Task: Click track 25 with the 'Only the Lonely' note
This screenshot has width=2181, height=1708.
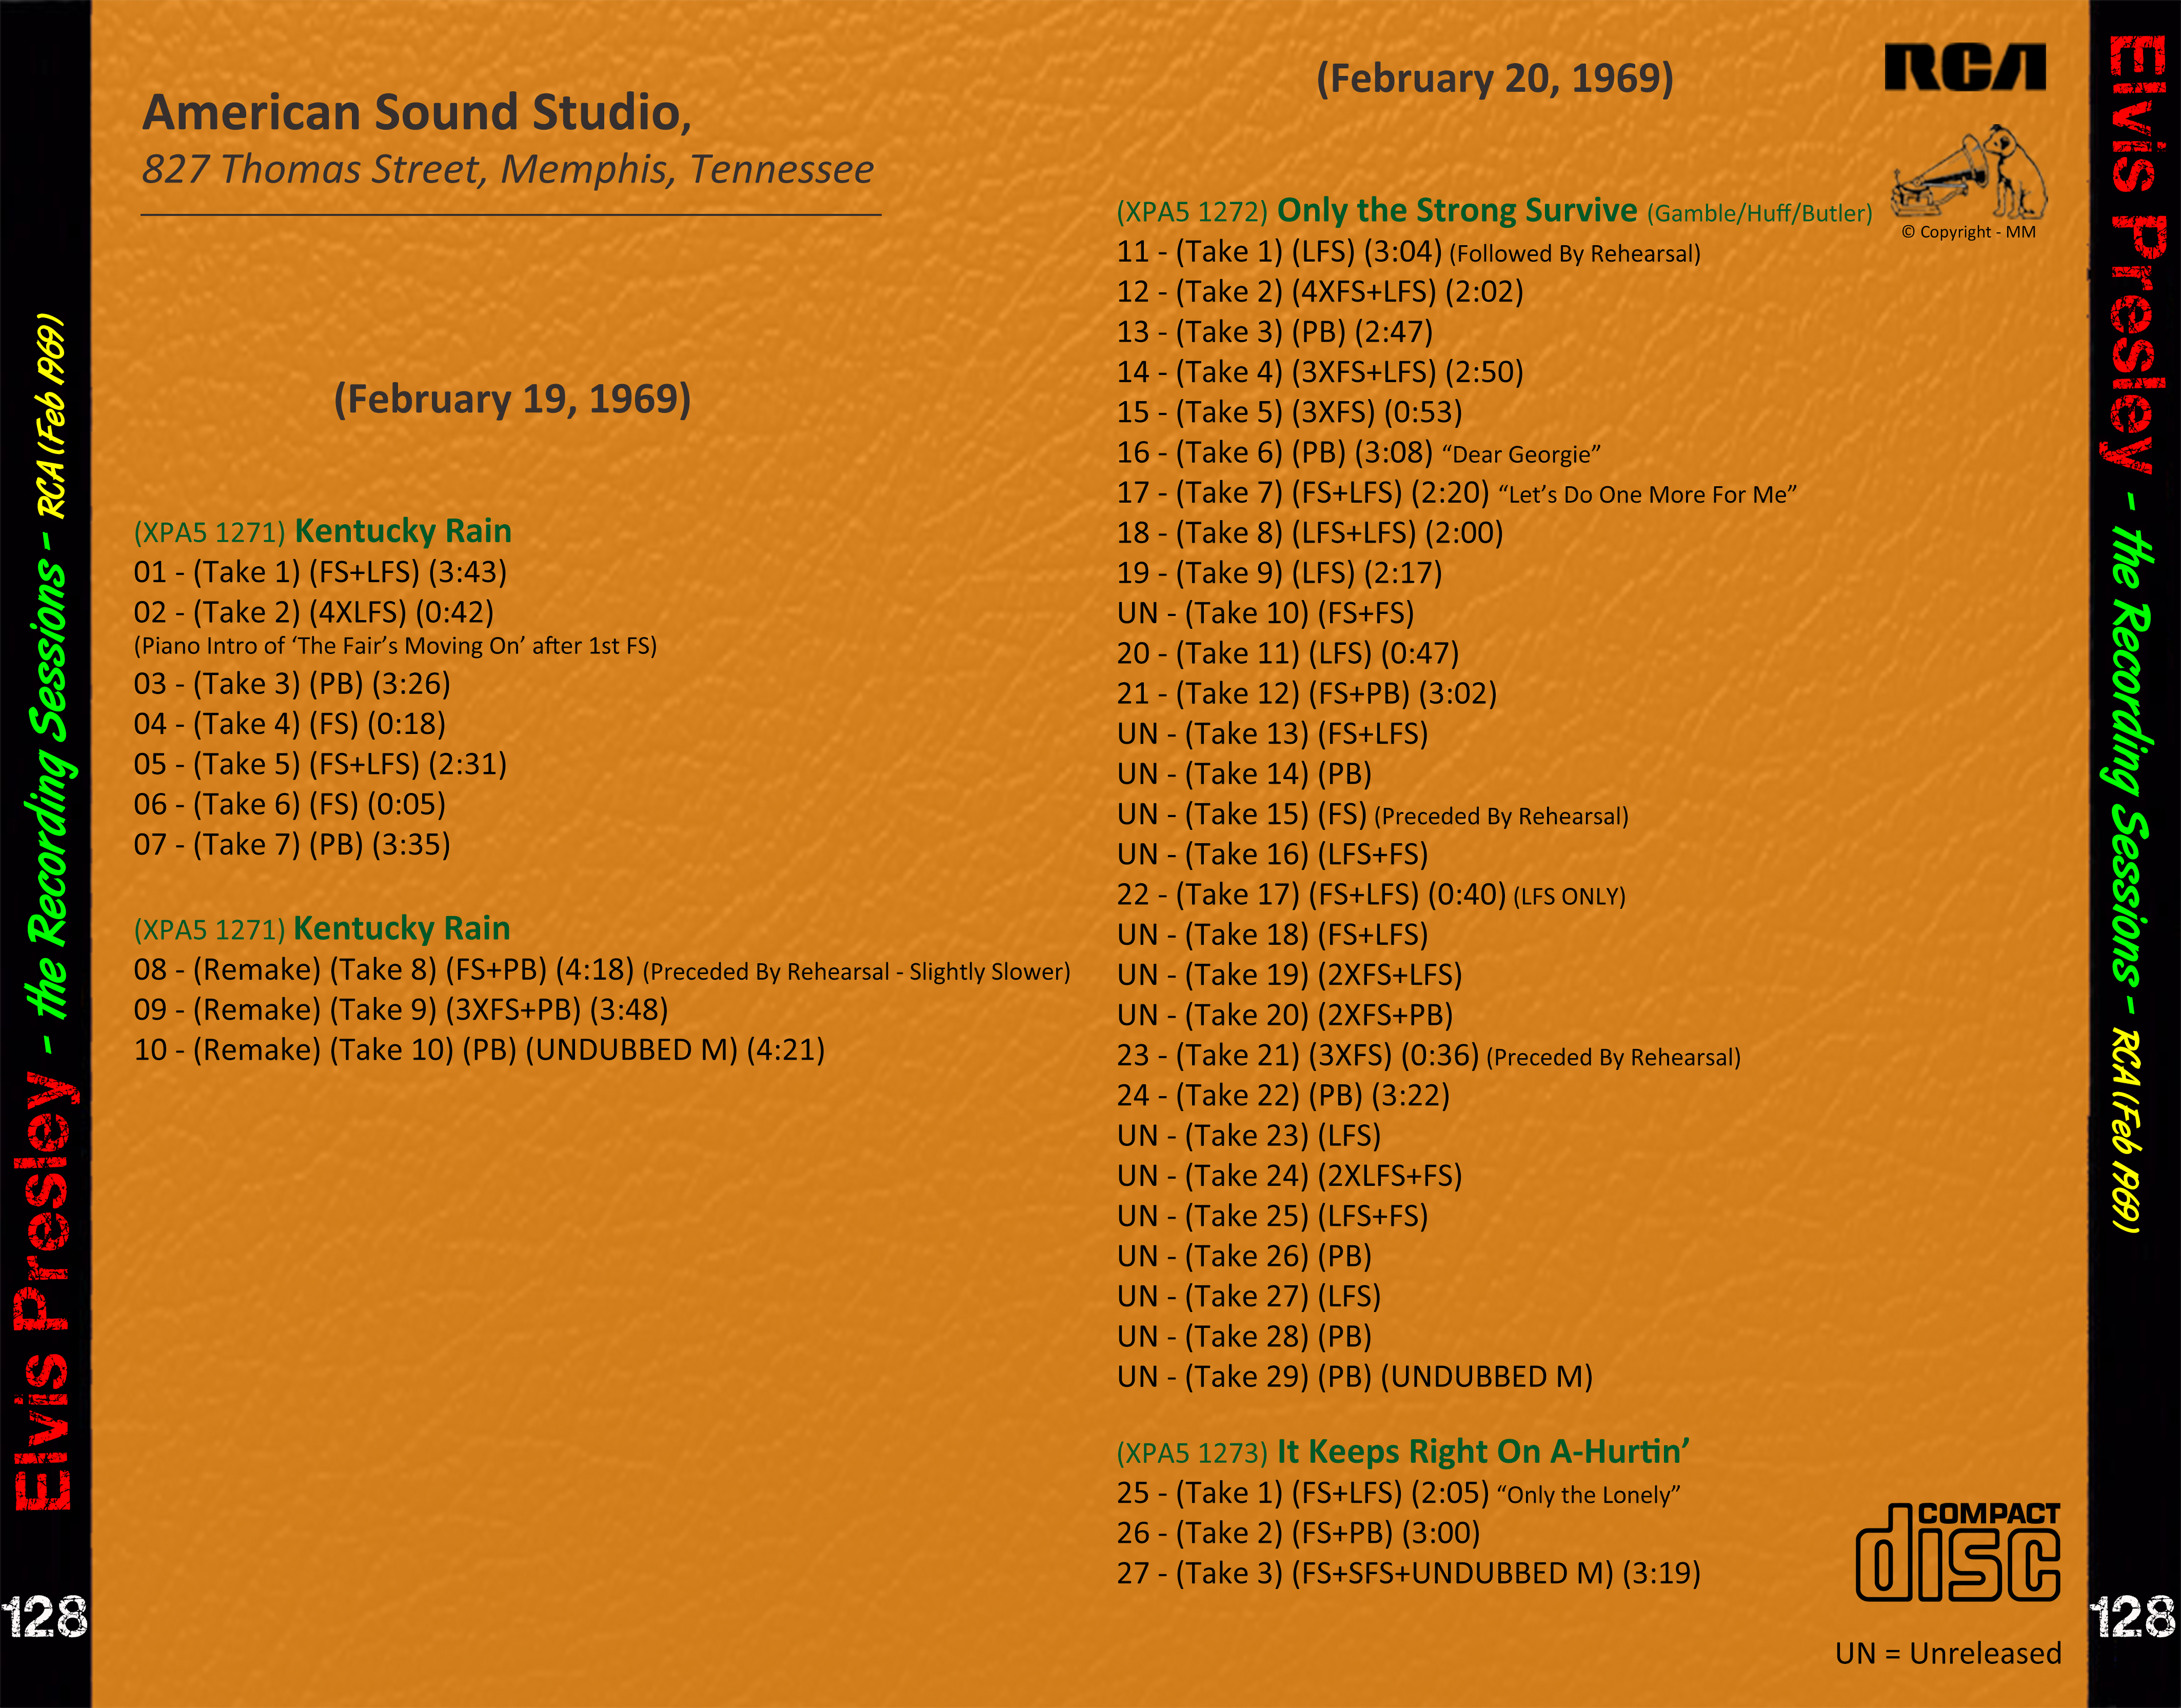Action: (x=1399, y=1493)
